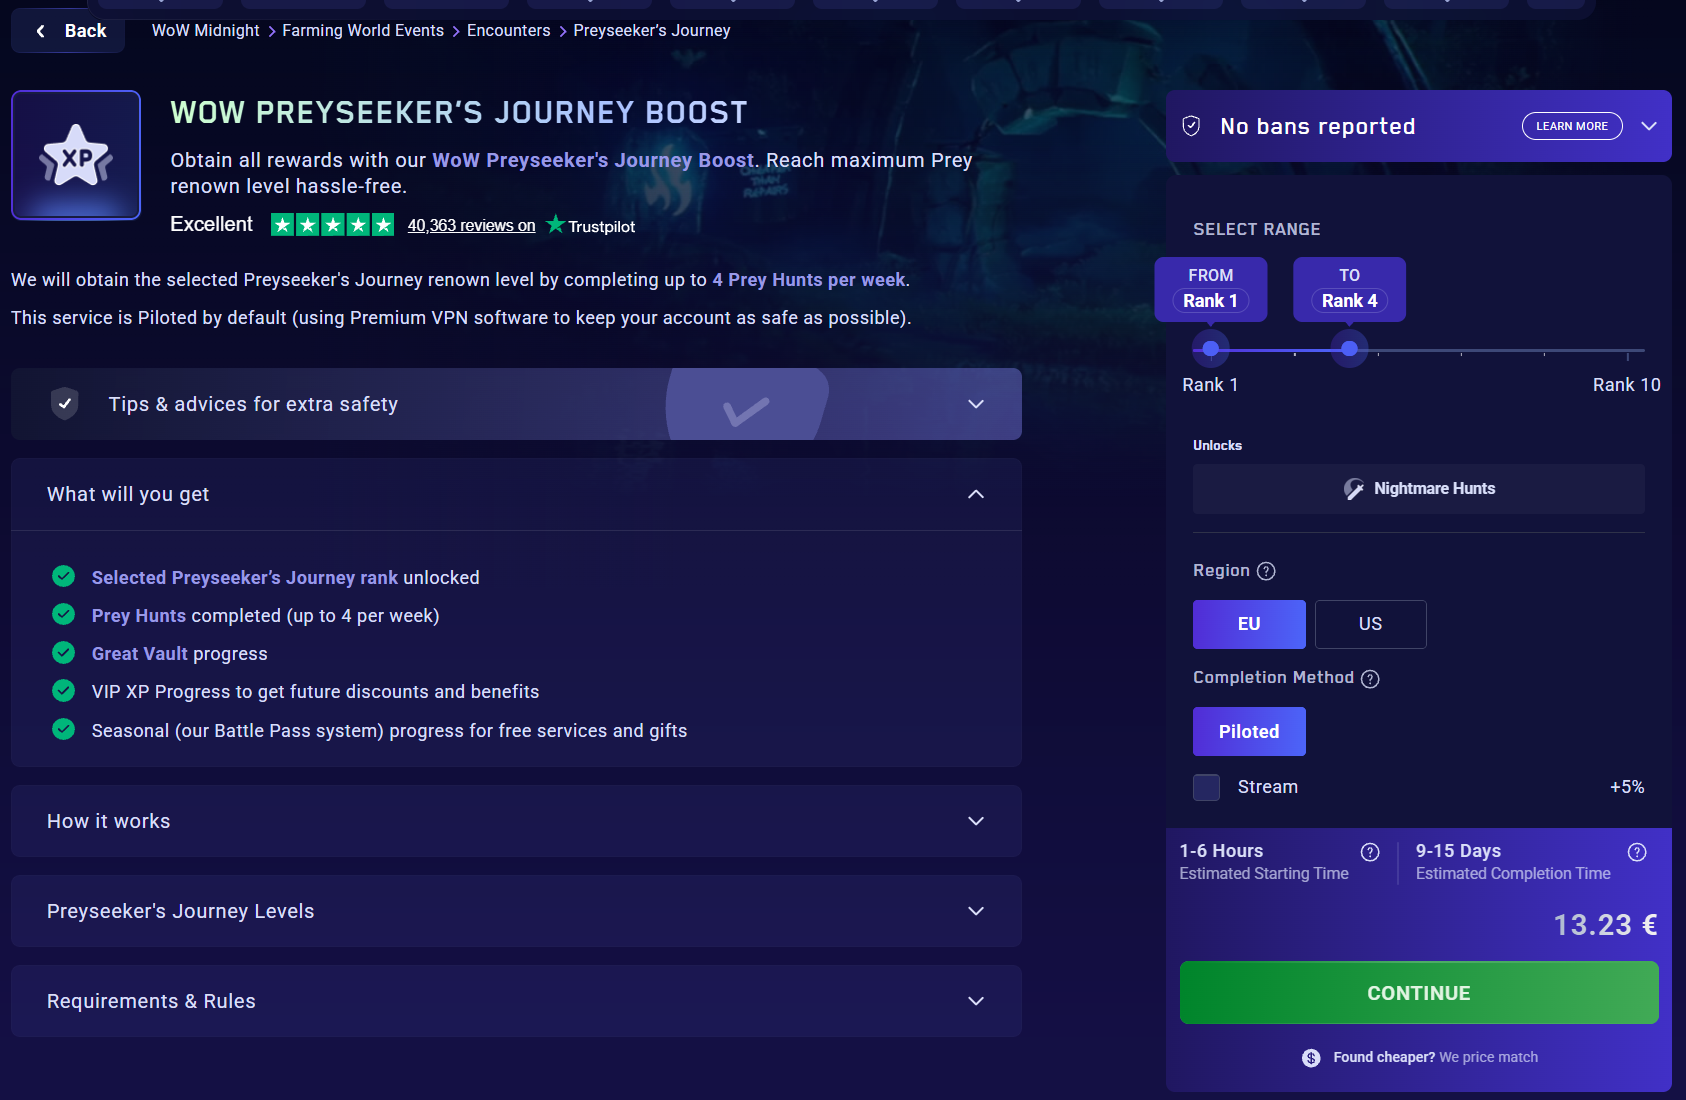Expand the No bans reported panel
Screen dimensions: 1686x1100
(x=1649, y=126)
